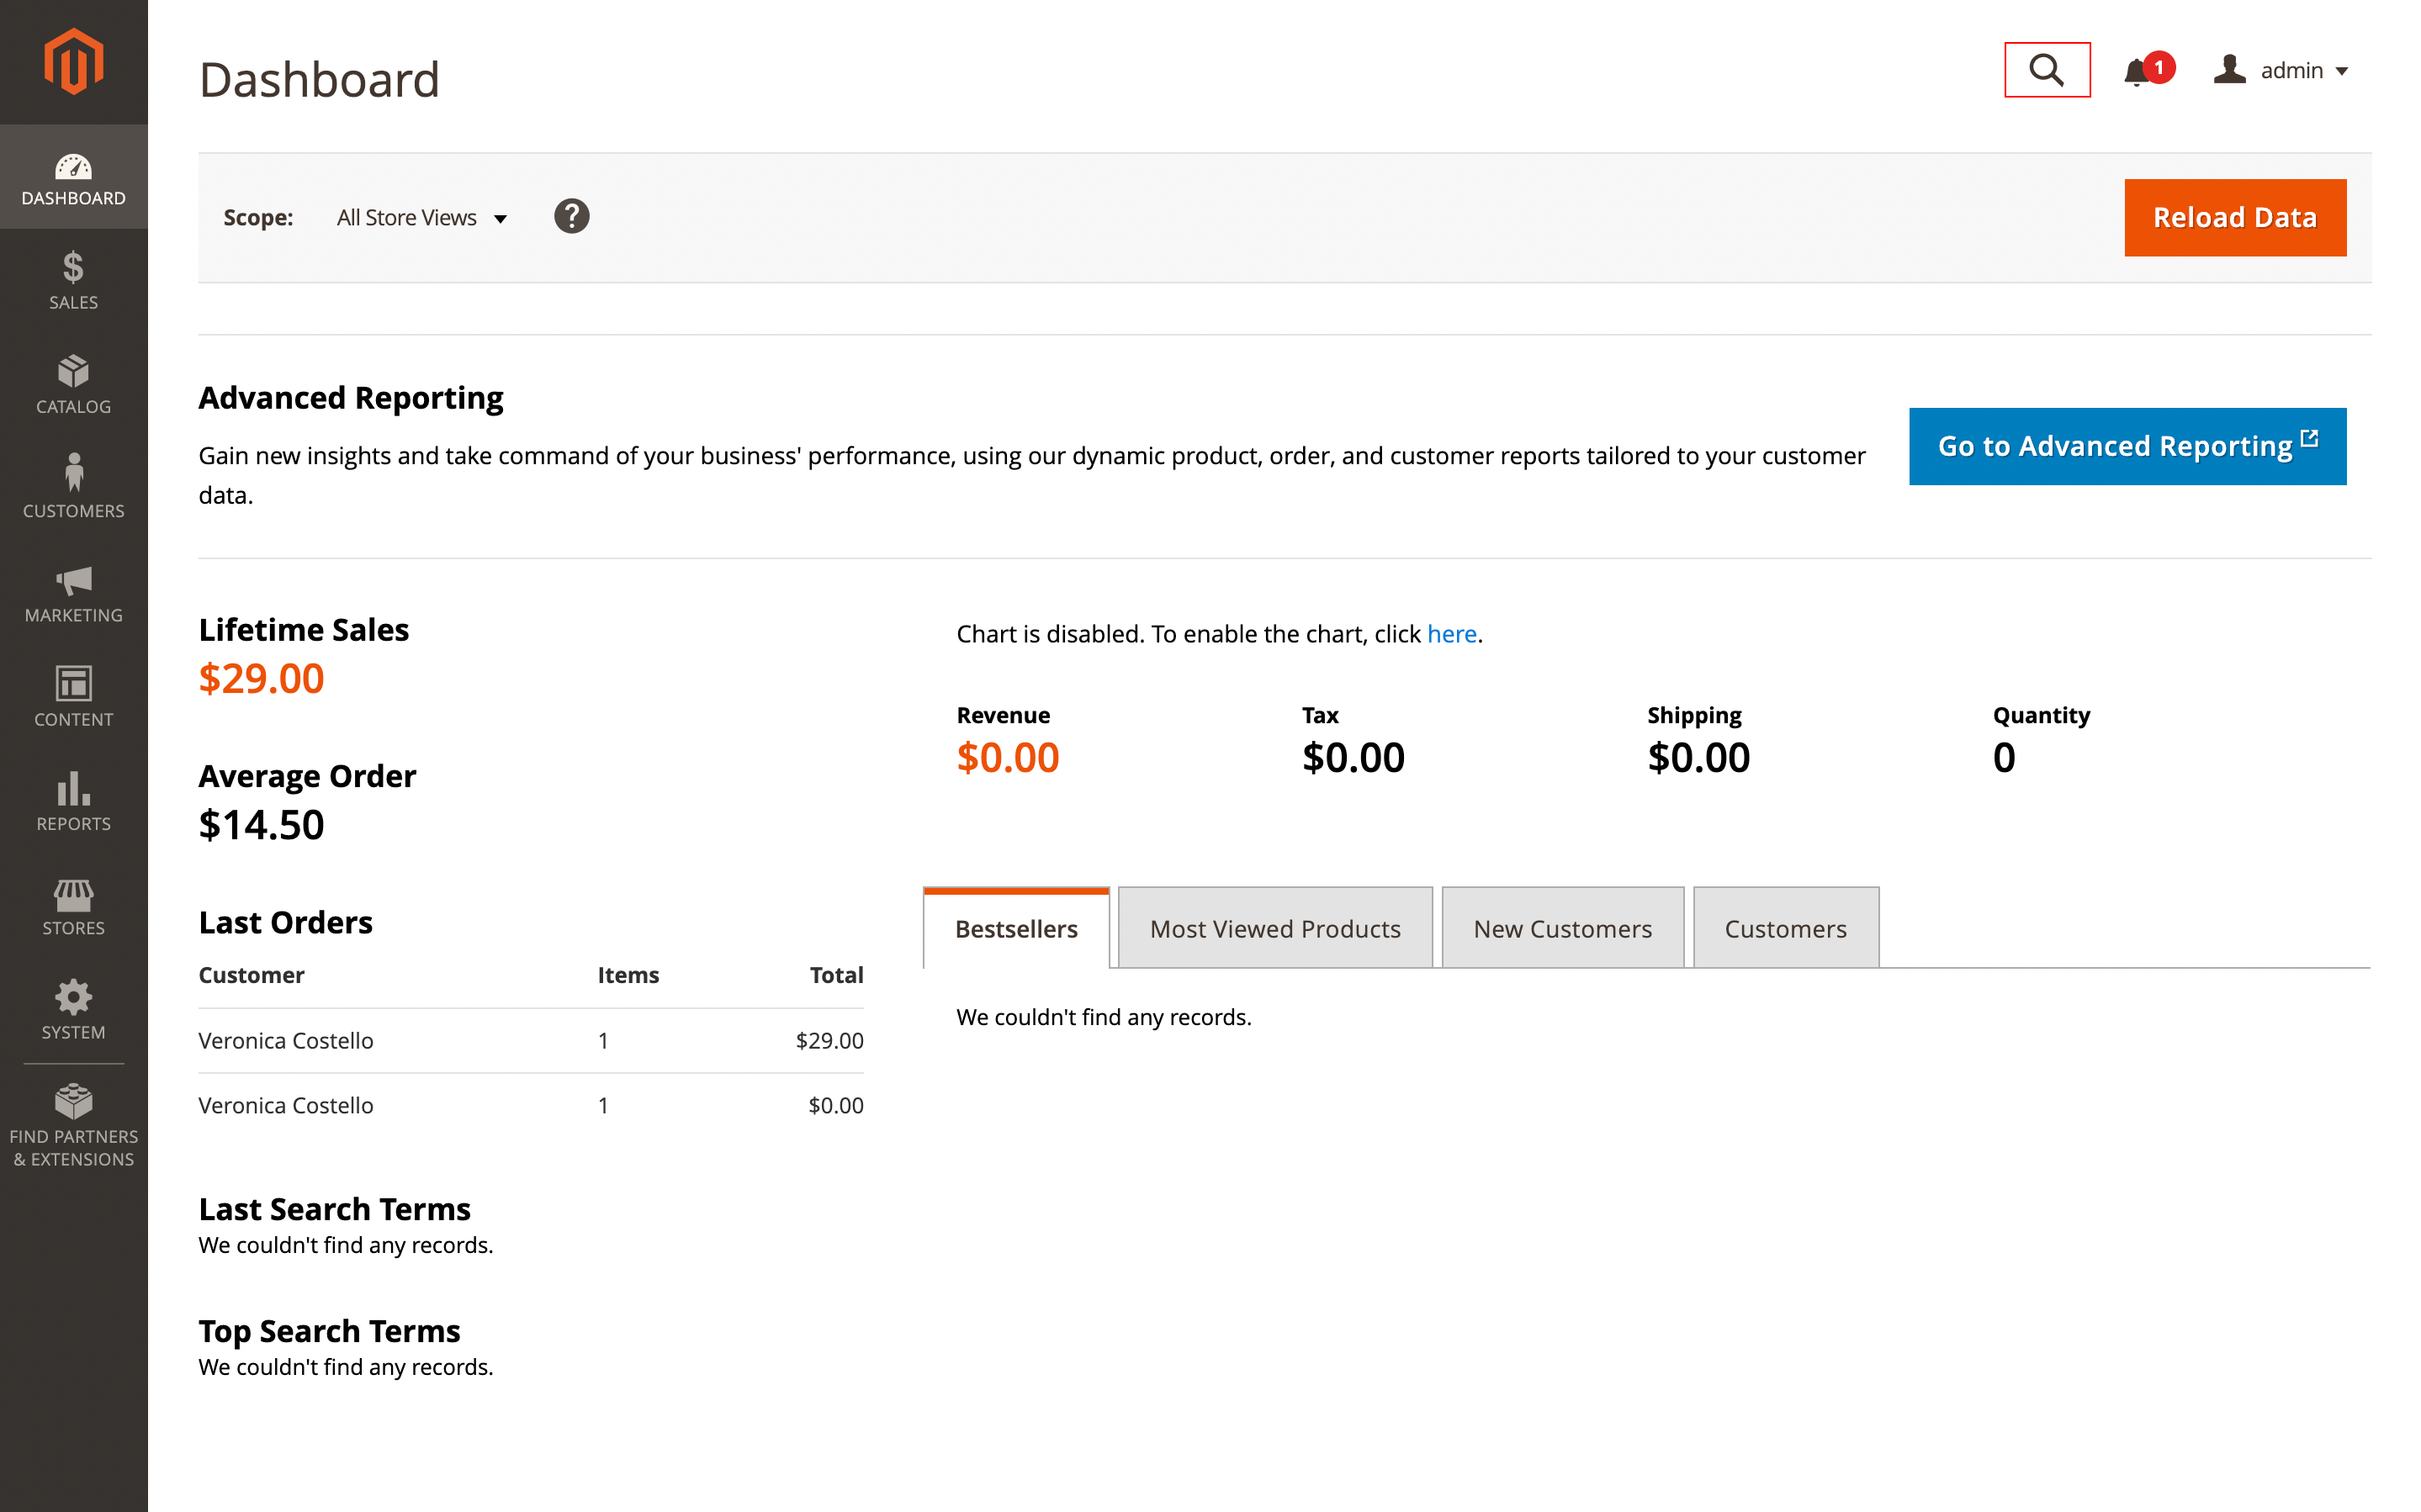Switch to New Customers tab
Viewport: 2421px width, 1512px height.
coord(1561,928)
